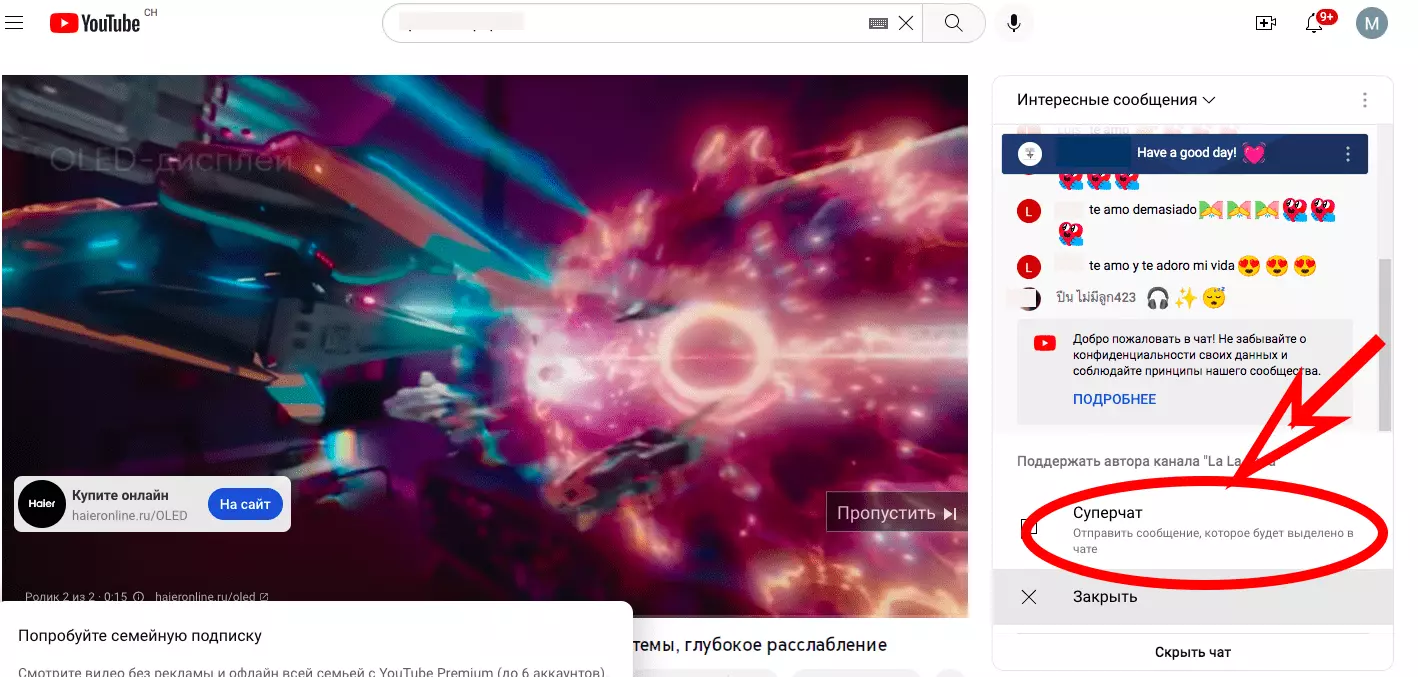Click Закрыть to close support menu
The image size is (1418, 677).
click(1193, 597)
